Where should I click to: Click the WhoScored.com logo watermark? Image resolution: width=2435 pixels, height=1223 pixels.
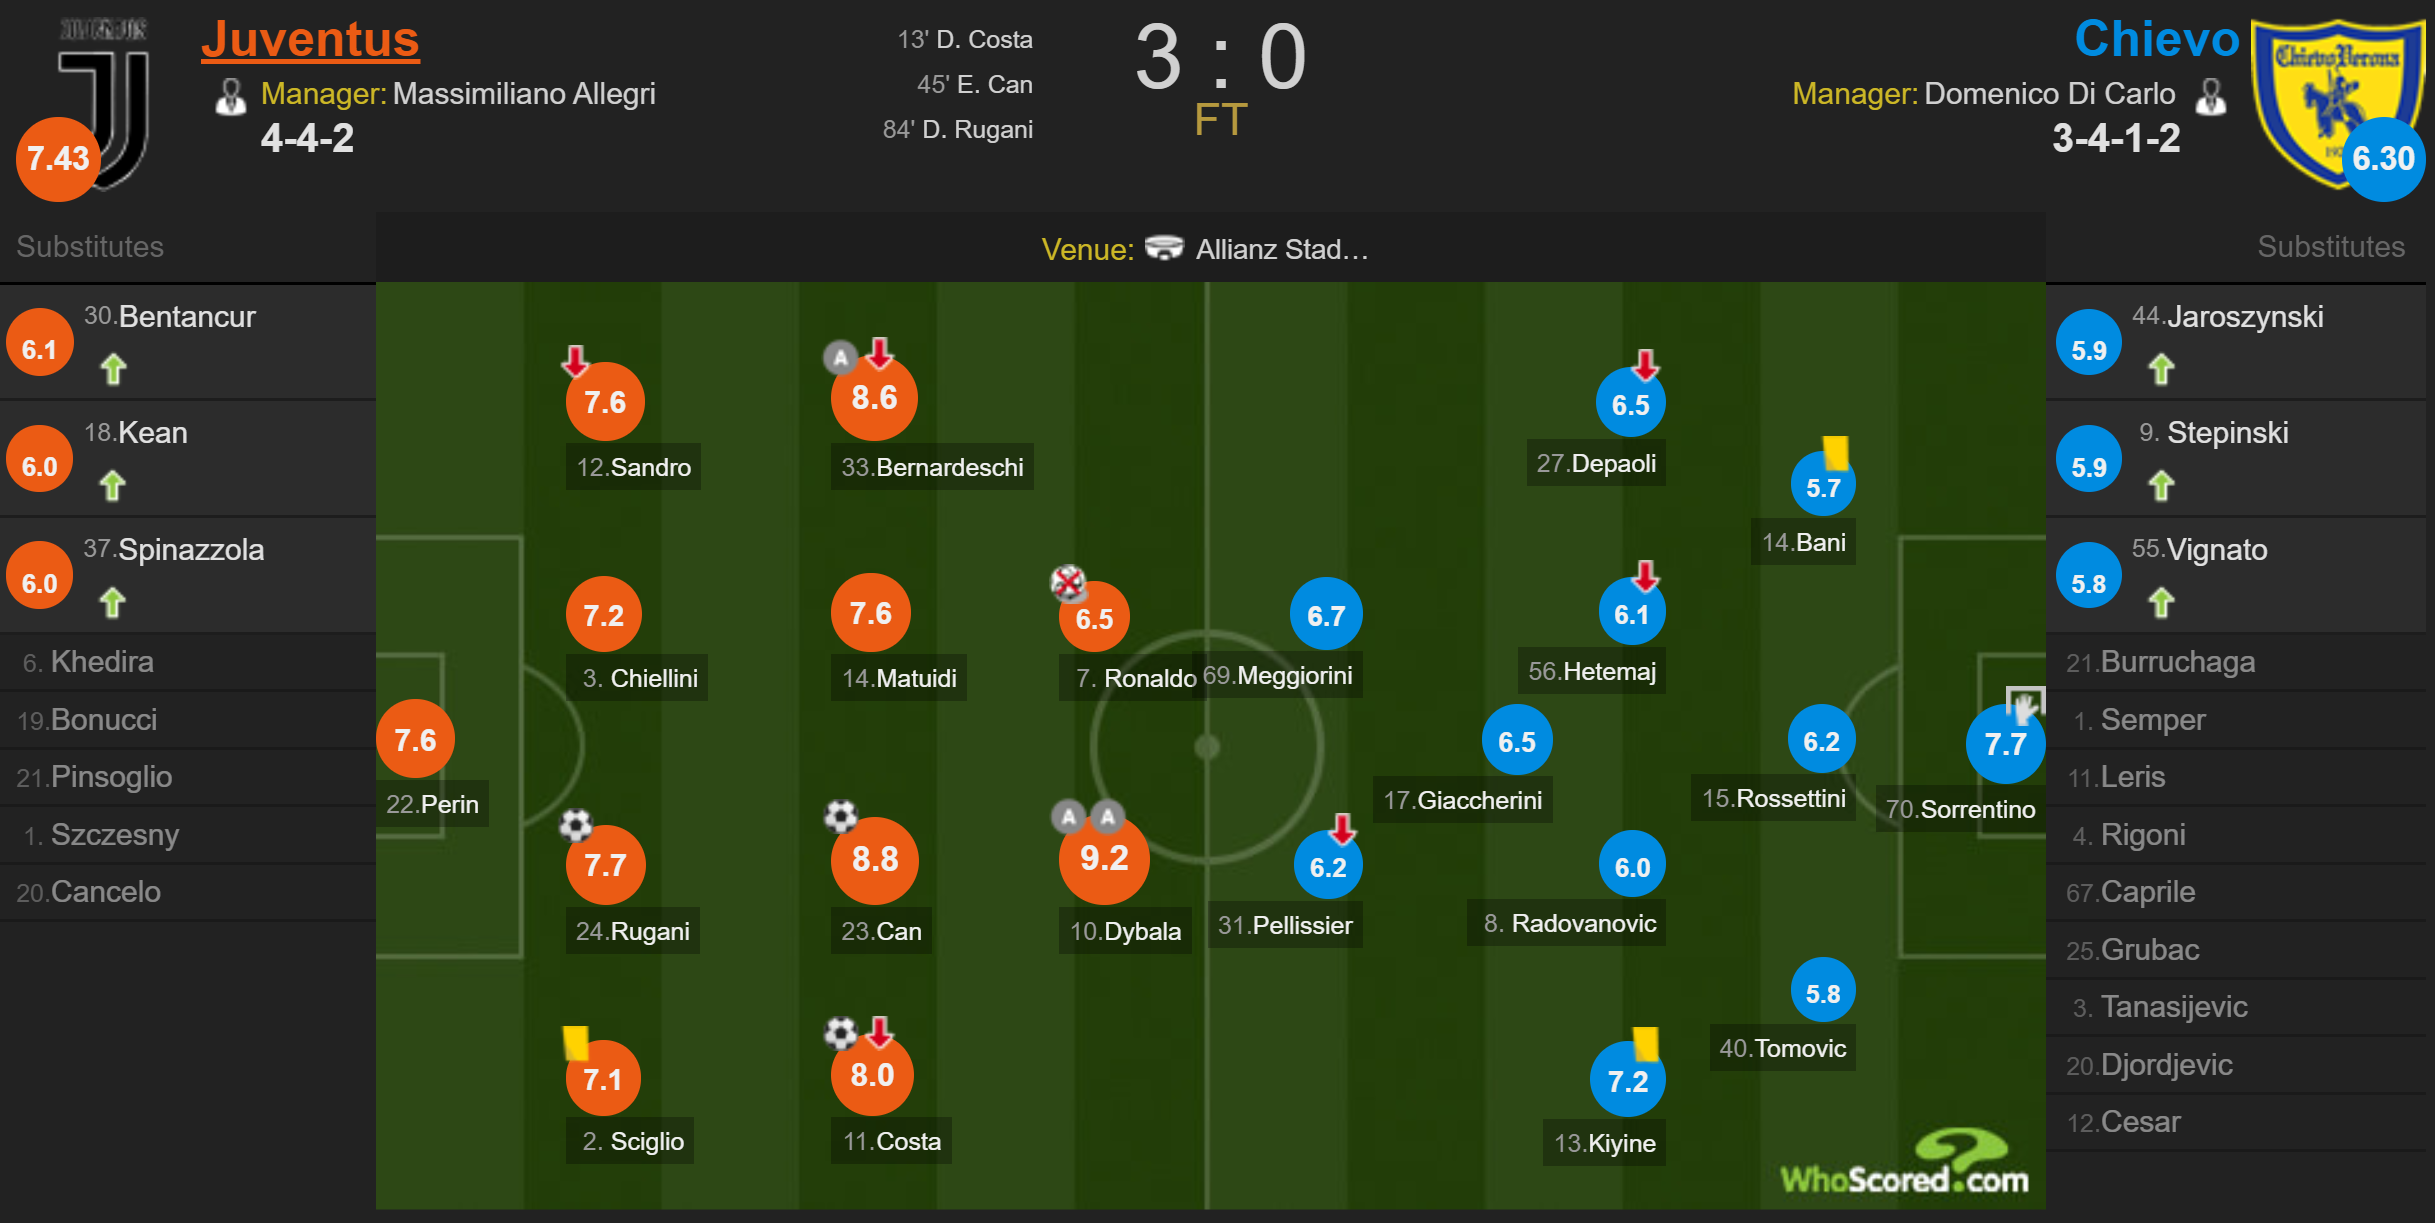1904,1164
